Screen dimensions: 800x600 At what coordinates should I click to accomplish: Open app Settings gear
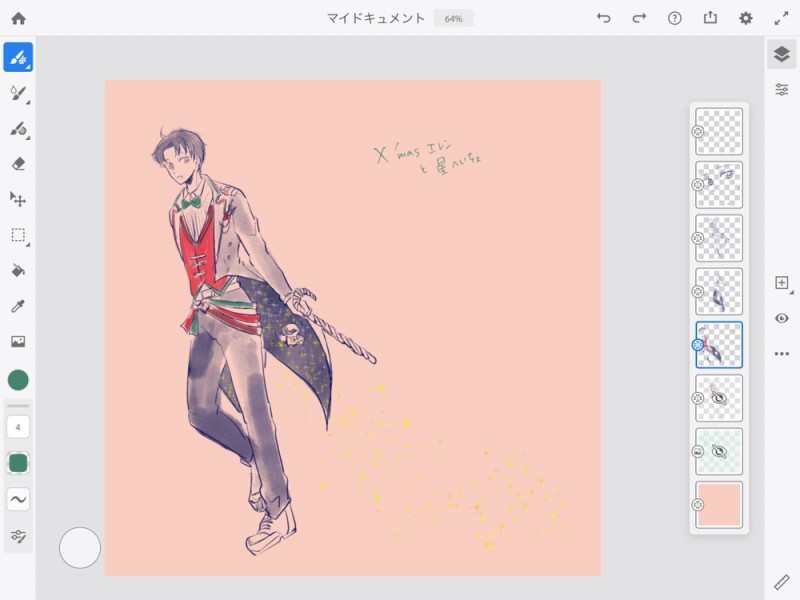[x=746, y=19]
